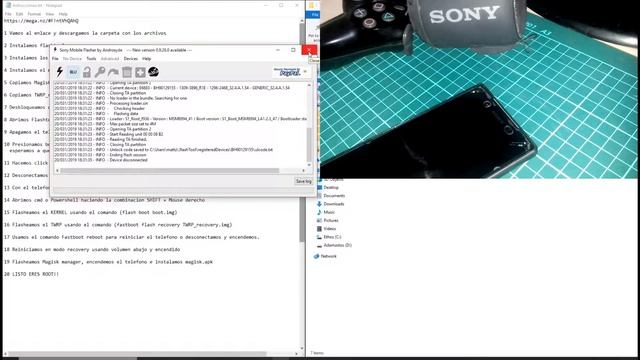Click the '7 items' Explorer status bar text
The width and height of the screenshot is (640, 360).
[x=317, y=353]
